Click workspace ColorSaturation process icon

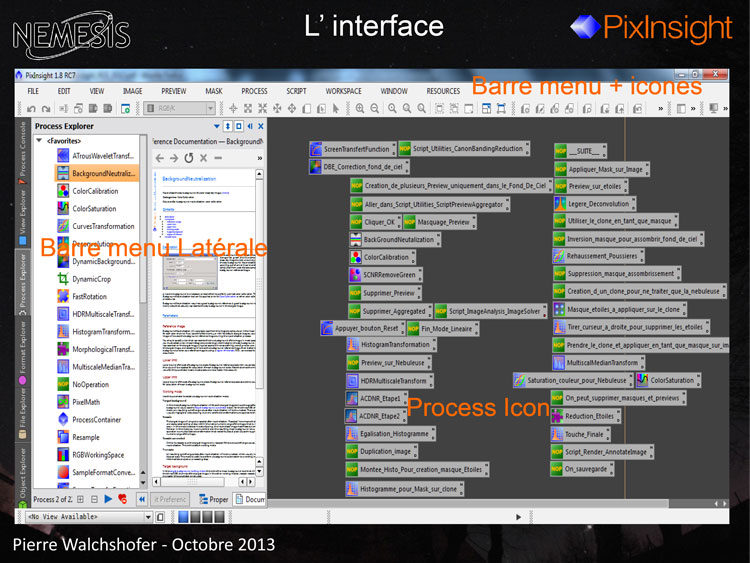669,380
